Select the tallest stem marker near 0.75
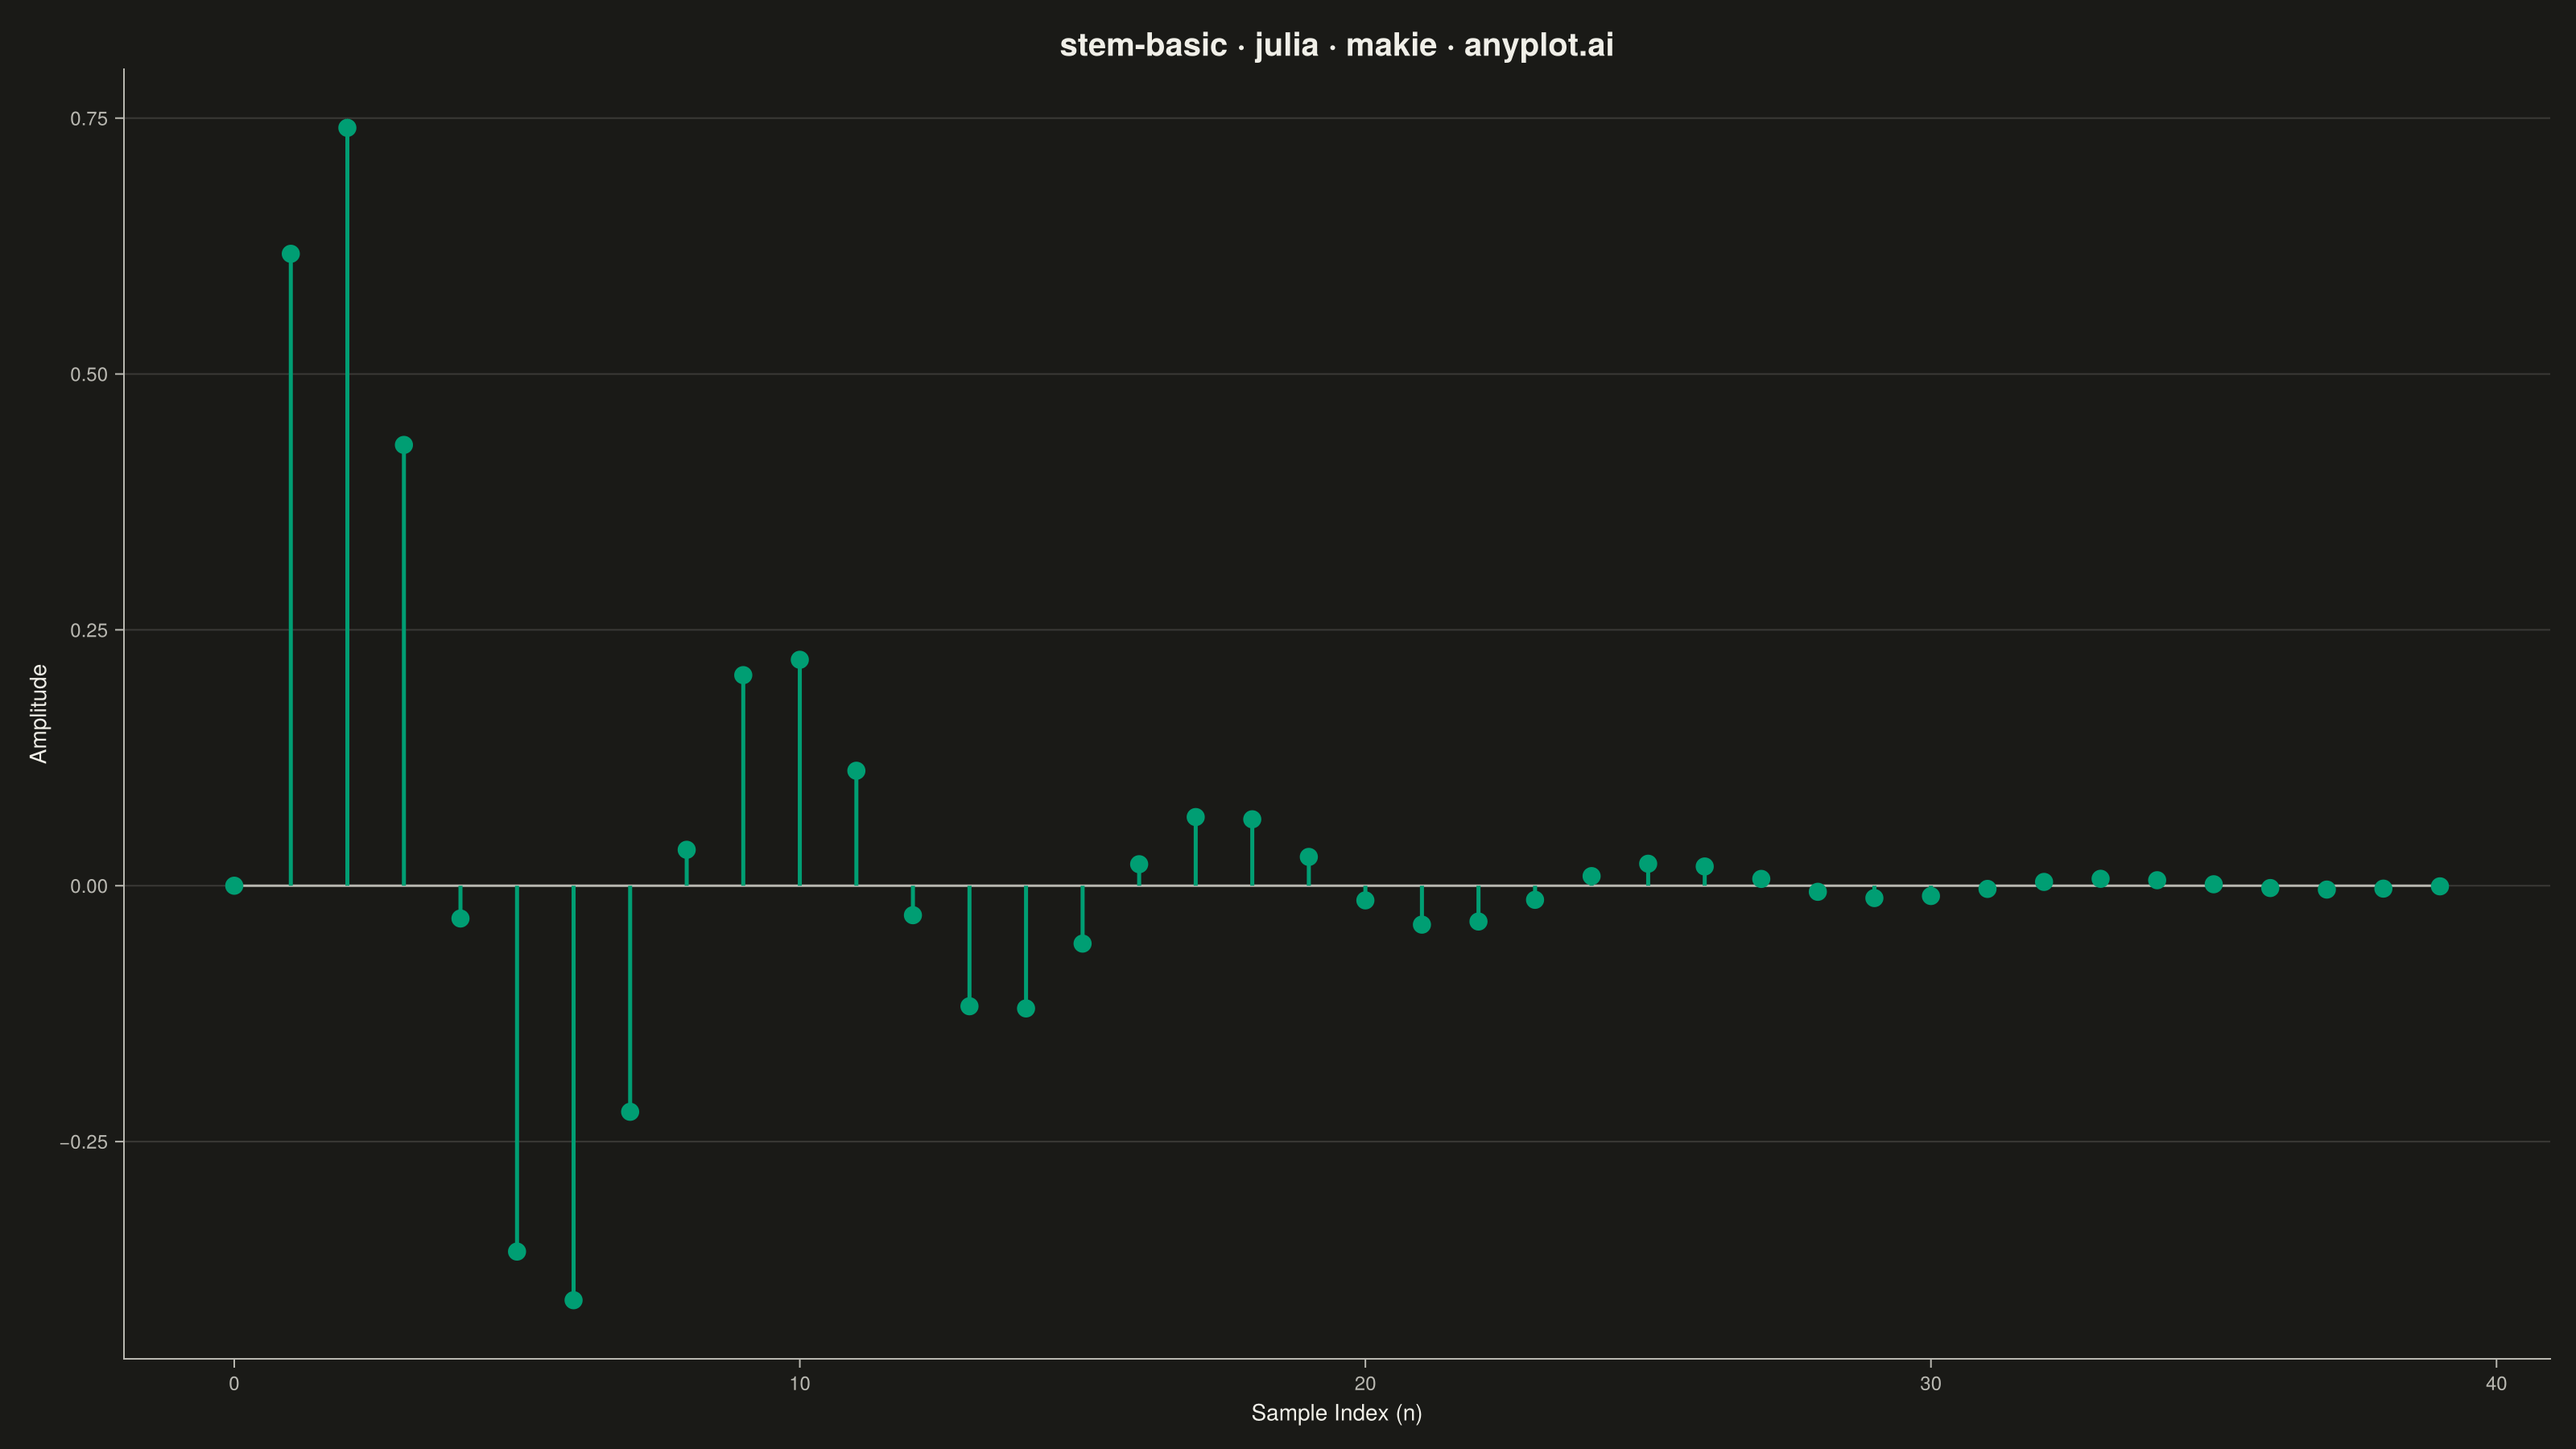Viewport: 2576px width, 1449px height. pyautogui.click(x=347, y=128)
